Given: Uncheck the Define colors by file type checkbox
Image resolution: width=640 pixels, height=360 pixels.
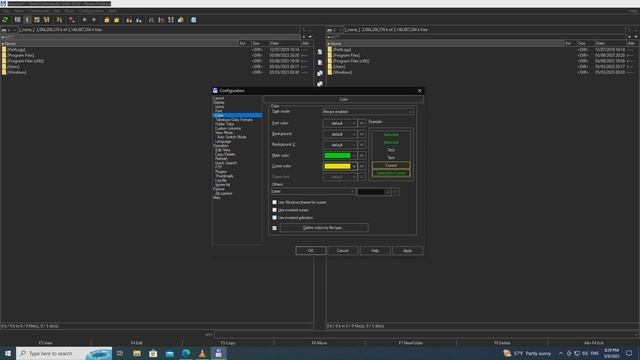Looking at the screenshot, I should tap(274, 228).
